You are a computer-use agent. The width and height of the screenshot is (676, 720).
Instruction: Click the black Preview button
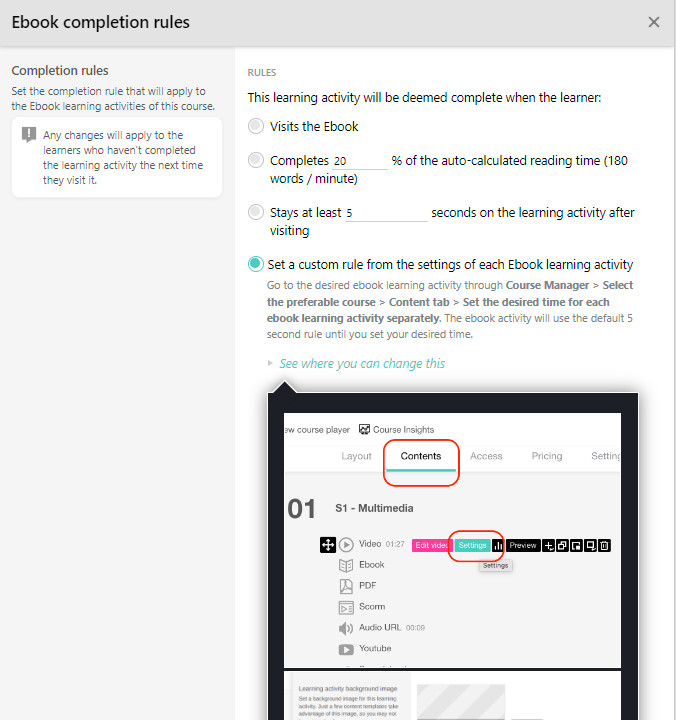(523, 545)
